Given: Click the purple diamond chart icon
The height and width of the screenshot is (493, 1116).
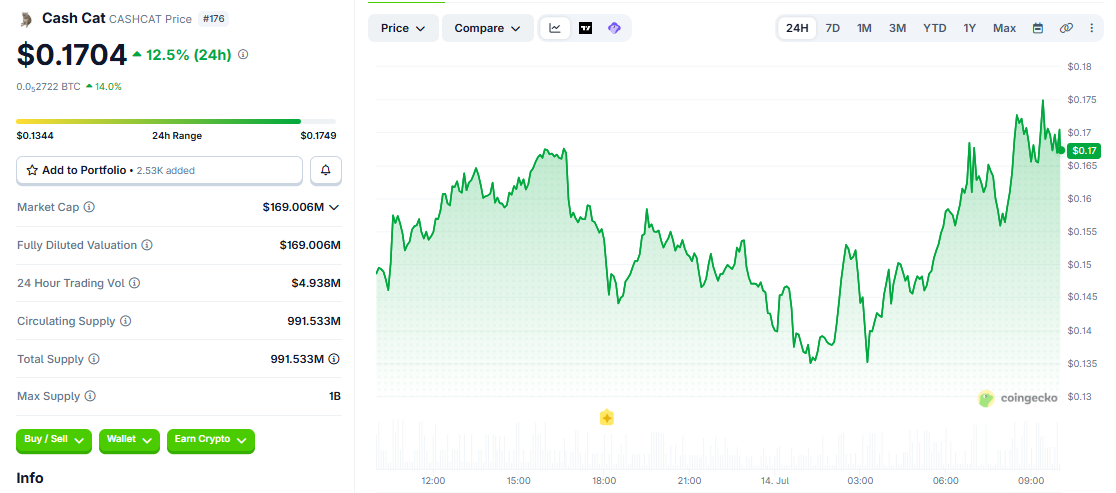Looking at the screenshot, I should (x=614, y=28).
